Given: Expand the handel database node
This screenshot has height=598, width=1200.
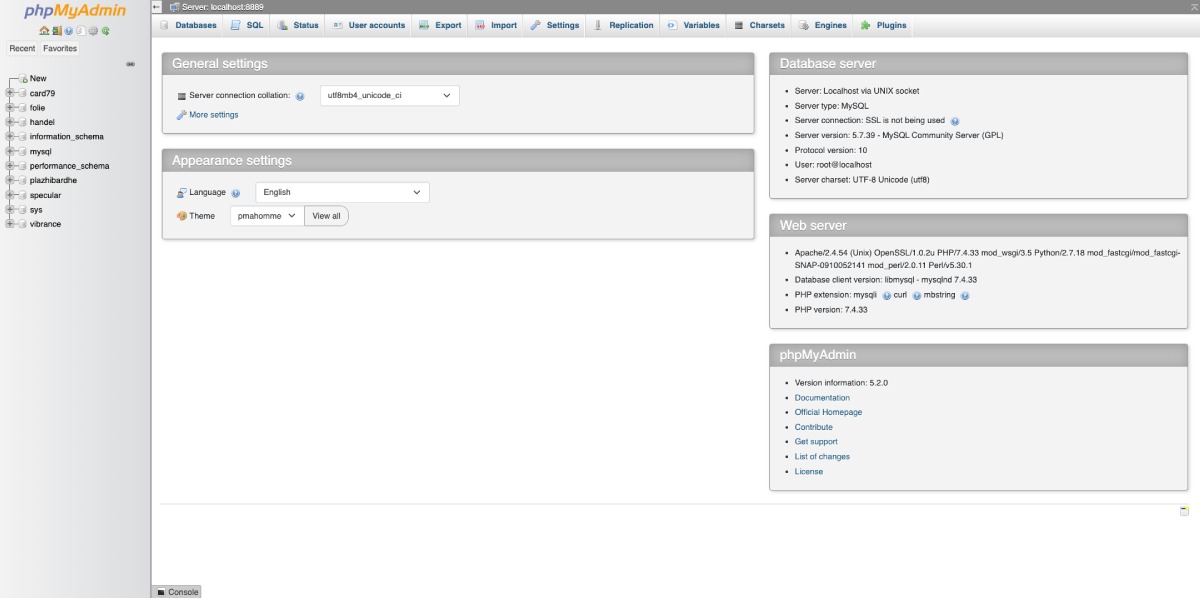Looking at the screenshot, I should (9, 122).
